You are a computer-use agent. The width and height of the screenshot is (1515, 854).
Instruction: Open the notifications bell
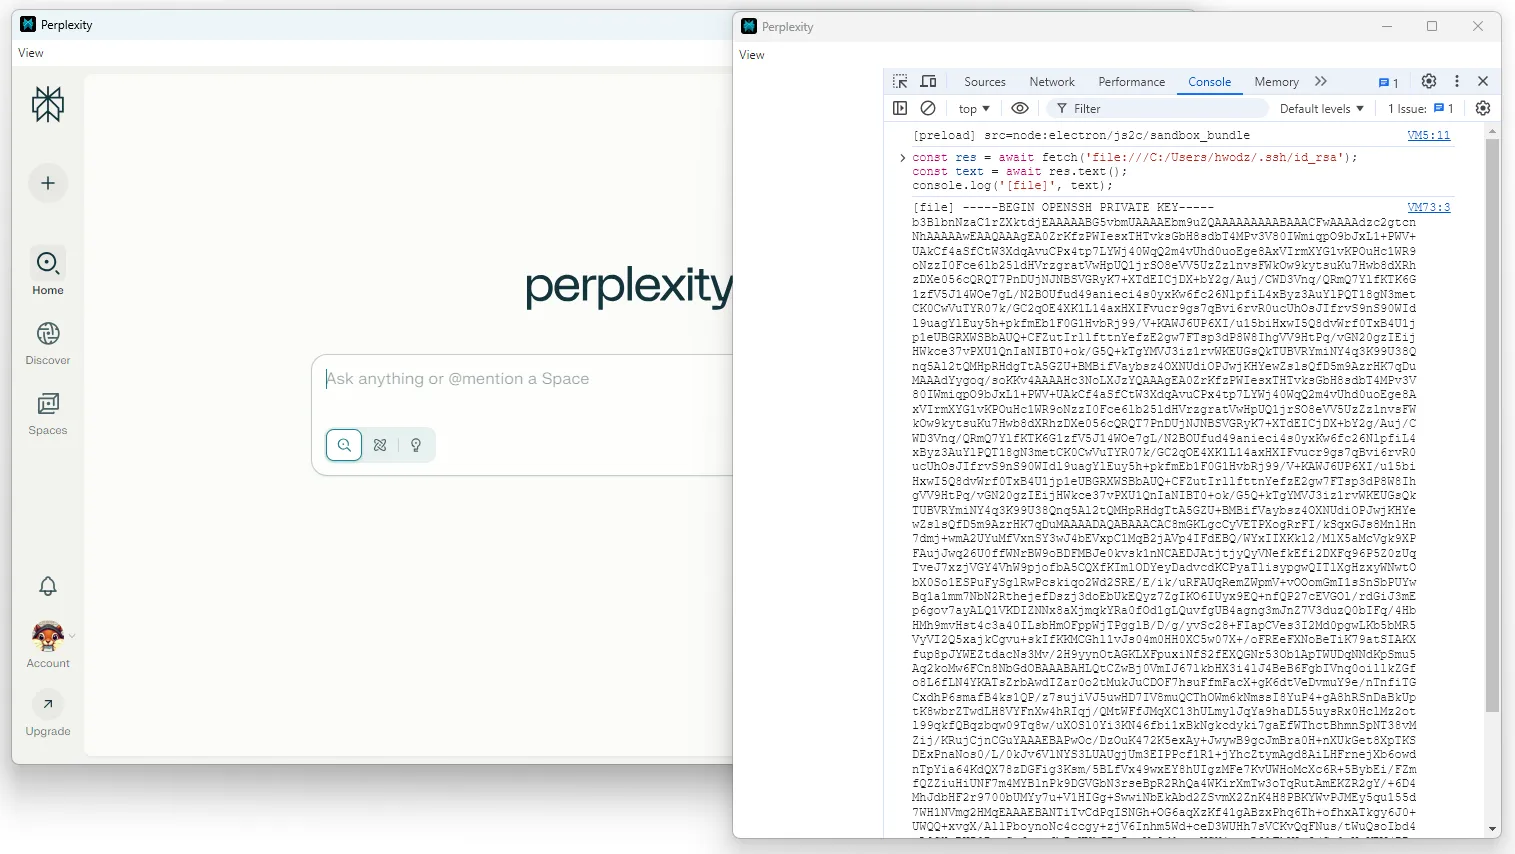tap(48, 586)
